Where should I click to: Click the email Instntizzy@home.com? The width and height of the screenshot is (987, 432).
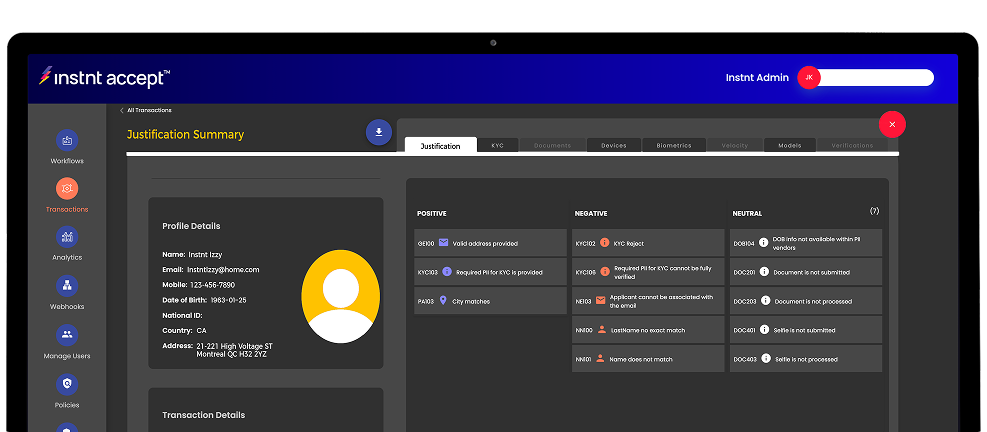pos(223,270)
